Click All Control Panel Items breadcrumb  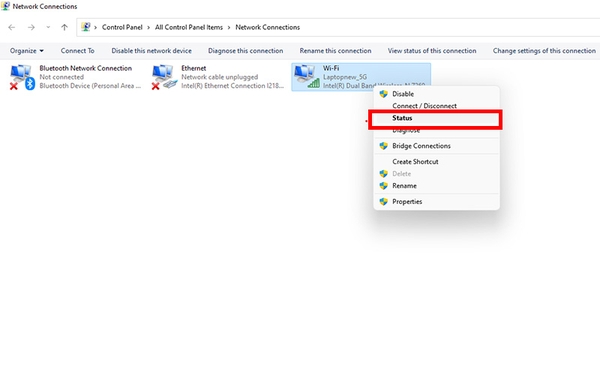tap(189, 28)
